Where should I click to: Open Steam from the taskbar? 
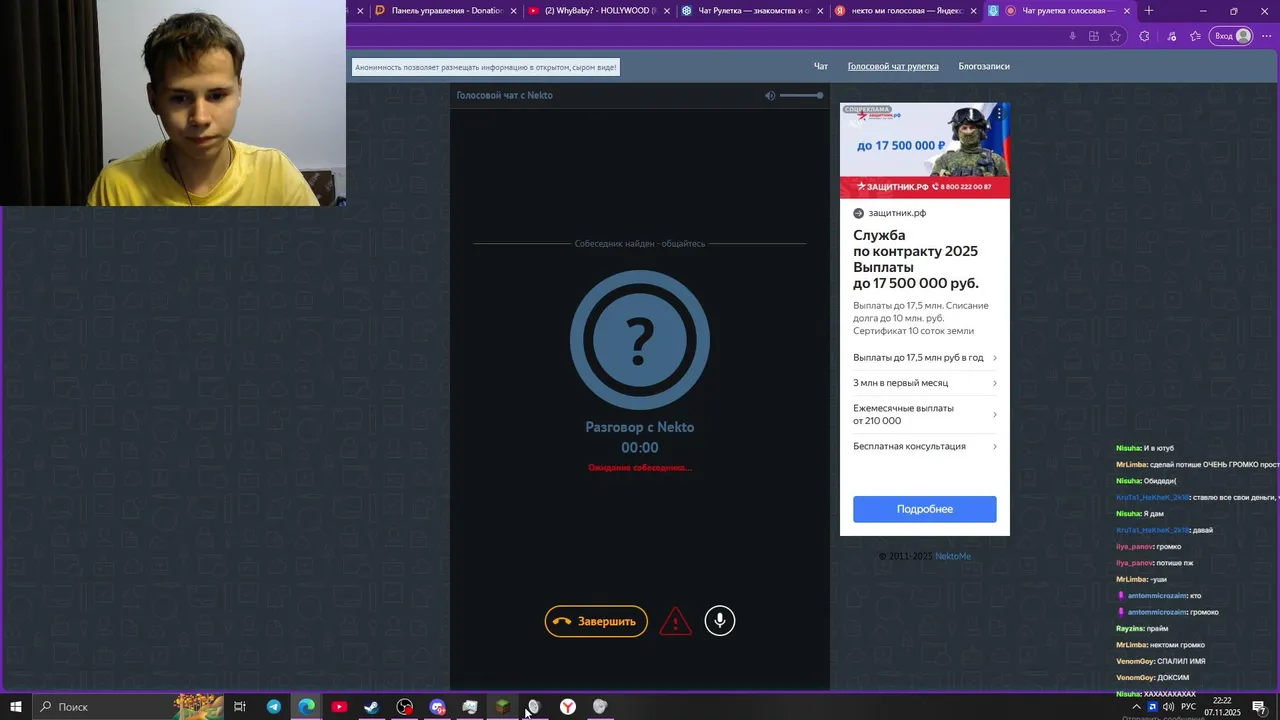pos(371,707)
